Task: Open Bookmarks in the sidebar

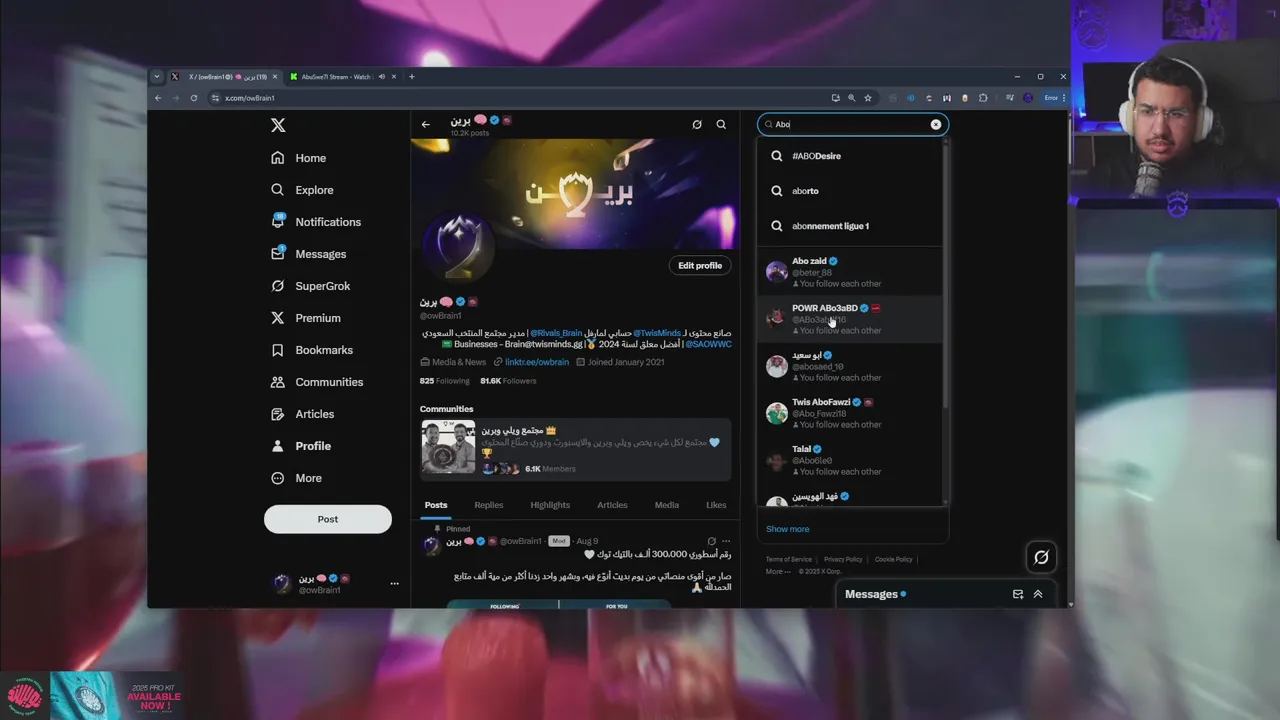Action: pyautogui.click(x=312, y=350)
